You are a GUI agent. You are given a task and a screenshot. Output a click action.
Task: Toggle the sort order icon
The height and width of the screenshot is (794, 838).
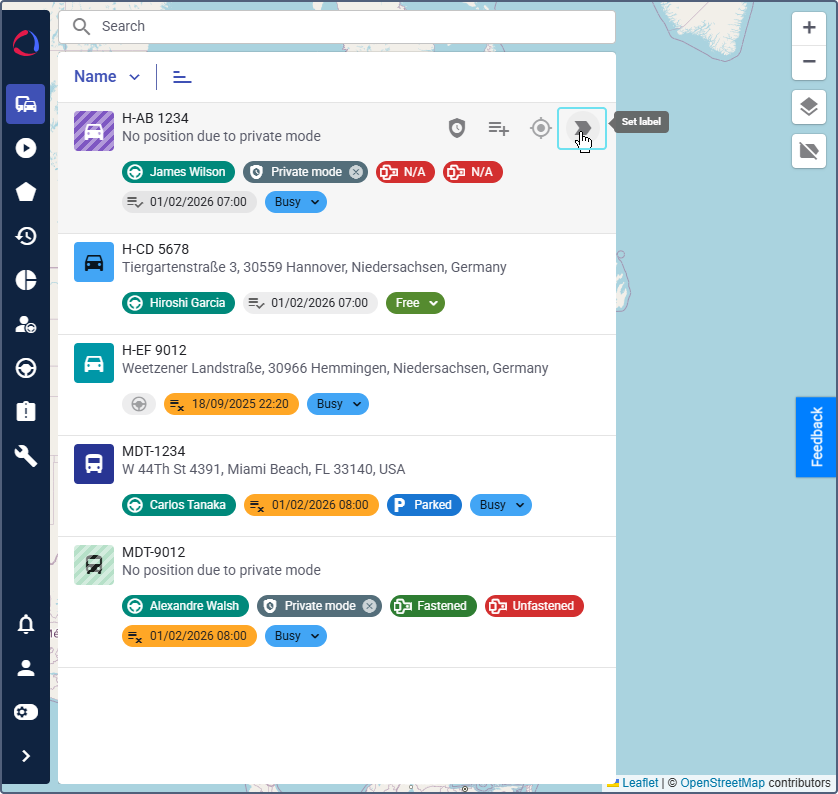point(182,77)
